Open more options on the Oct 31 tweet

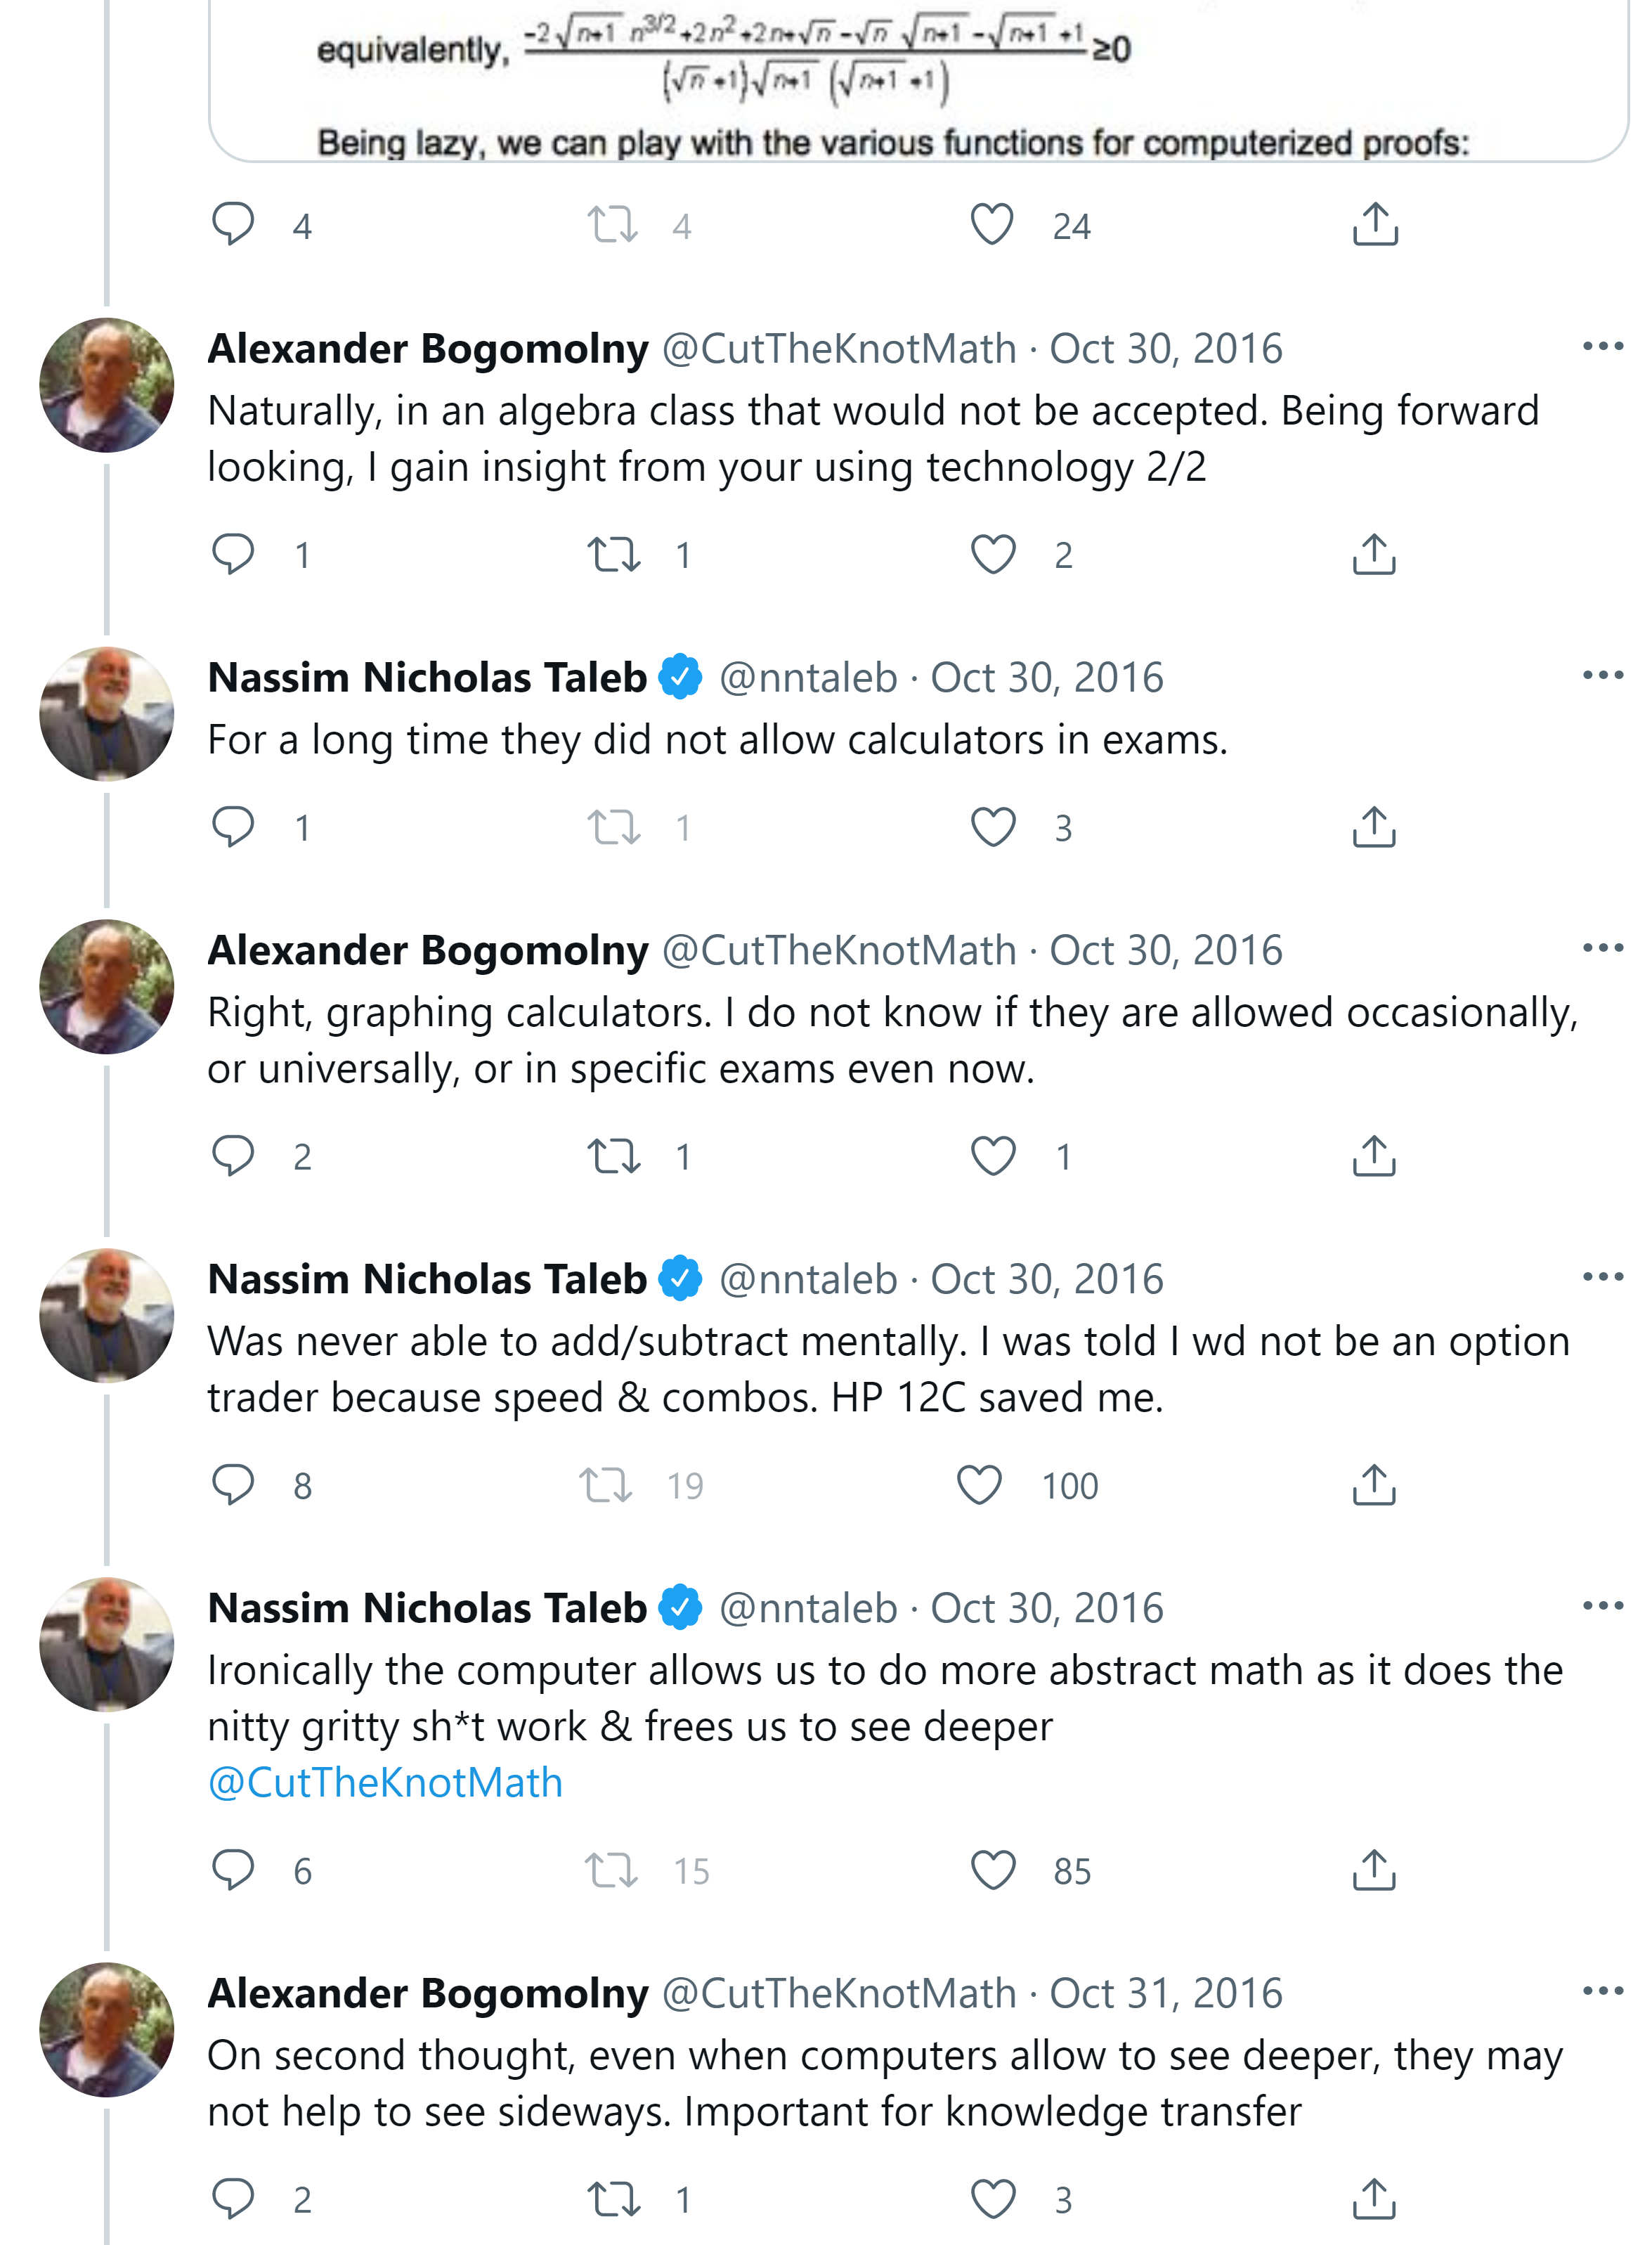1602,1991
